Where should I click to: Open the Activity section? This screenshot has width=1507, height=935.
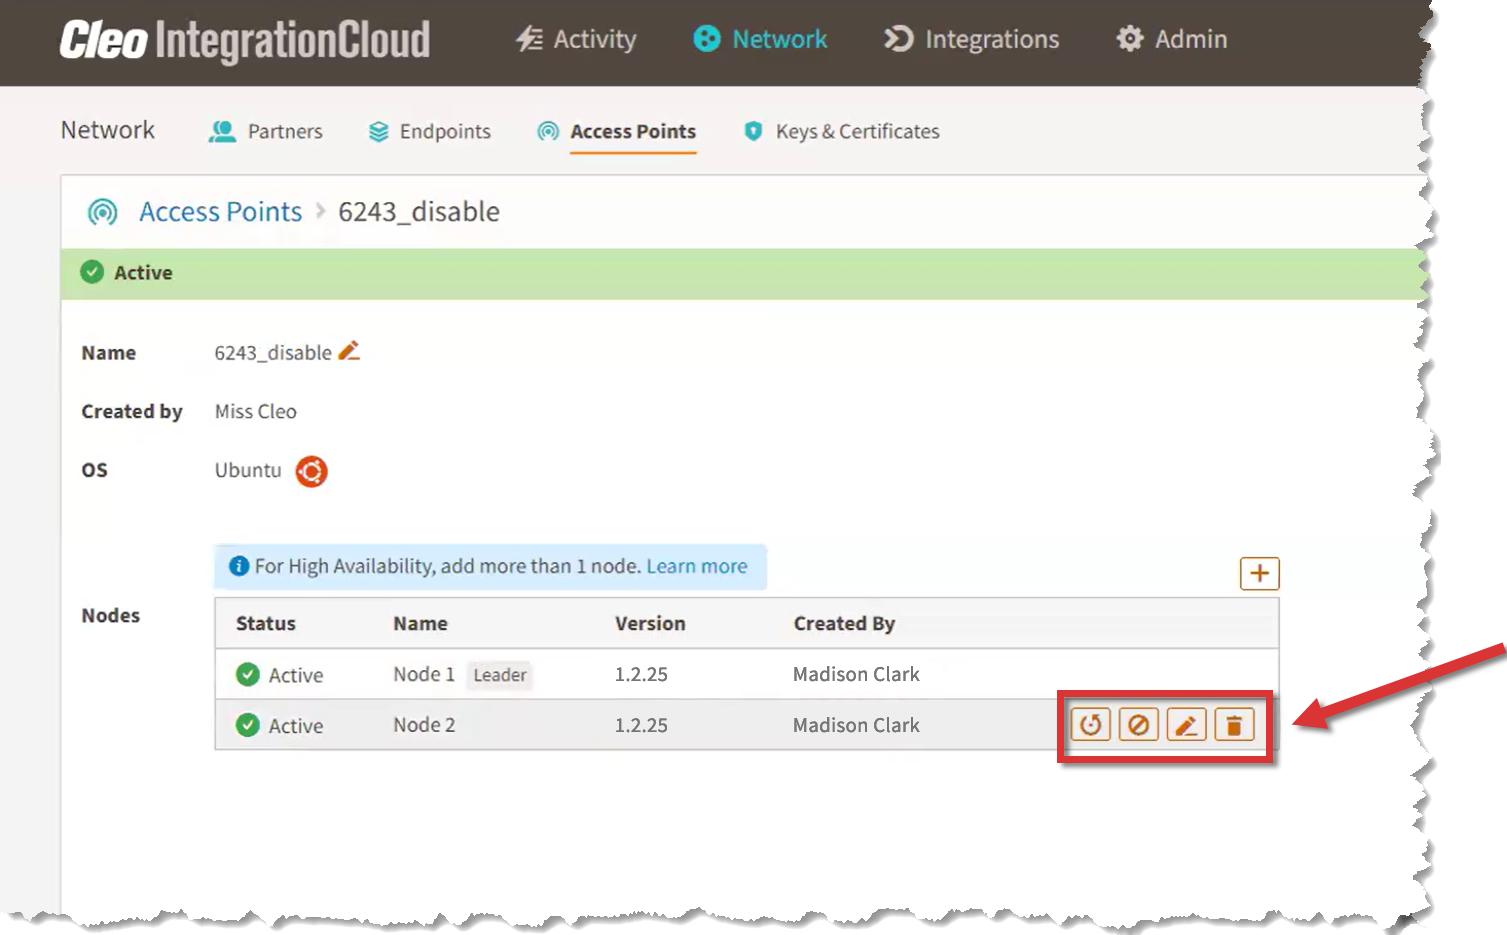575,39
